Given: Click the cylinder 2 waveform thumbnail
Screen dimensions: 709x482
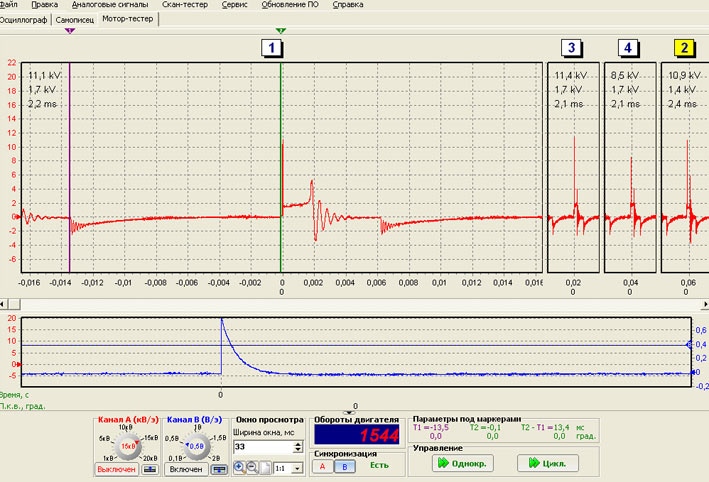Looking at the screenshot, I should click(x=685, y=167).
